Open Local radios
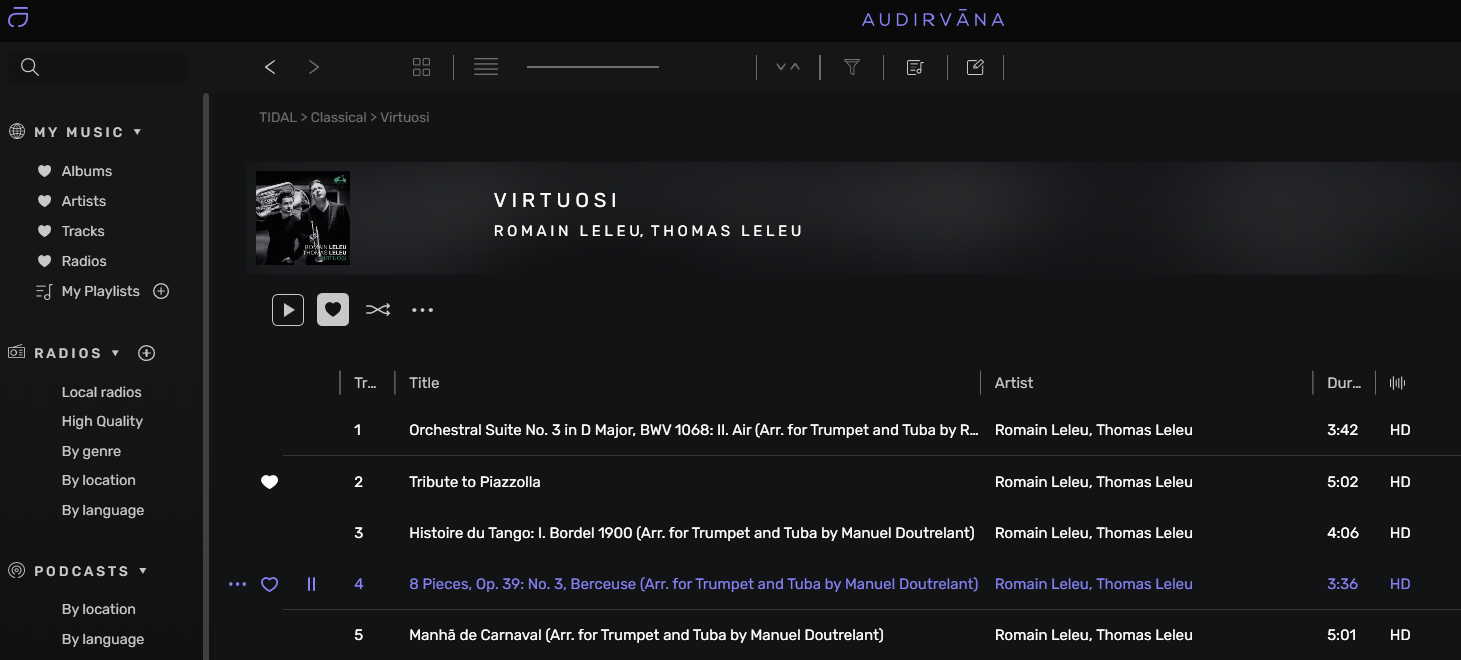 (102, 392)
